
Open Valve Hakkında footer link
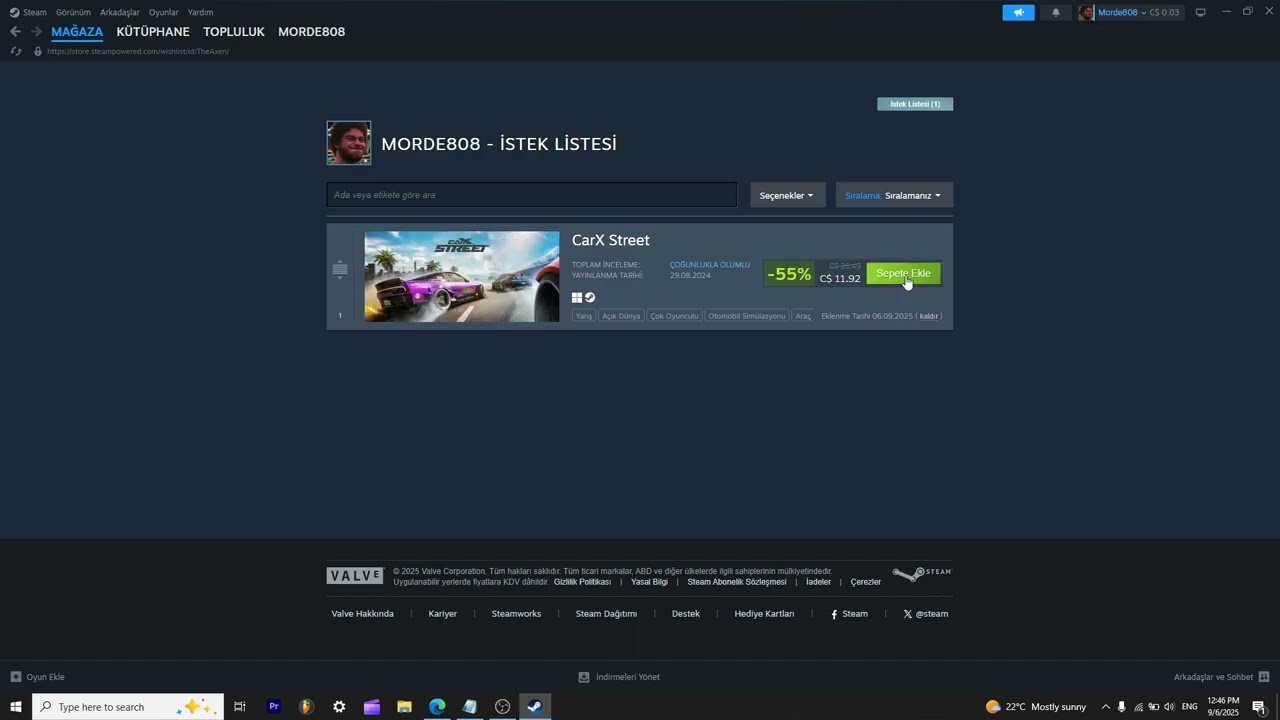[363, 614]
